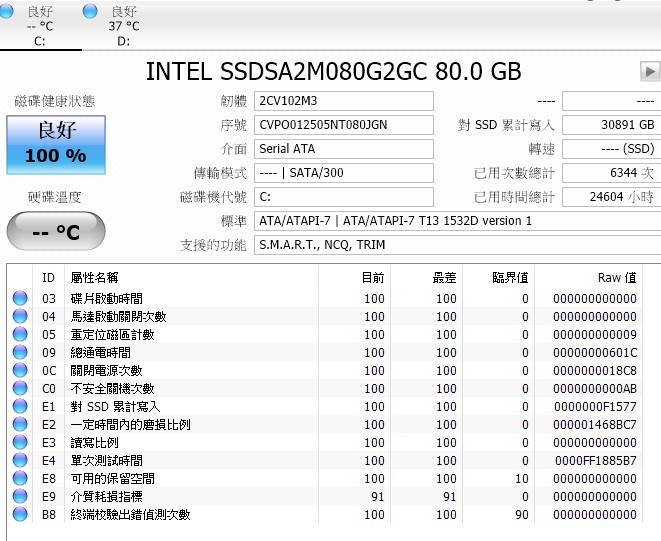Click threshold value 90 in row B8
The height and width of the screenshot is (541, 661).
click(x=522, y=514)
